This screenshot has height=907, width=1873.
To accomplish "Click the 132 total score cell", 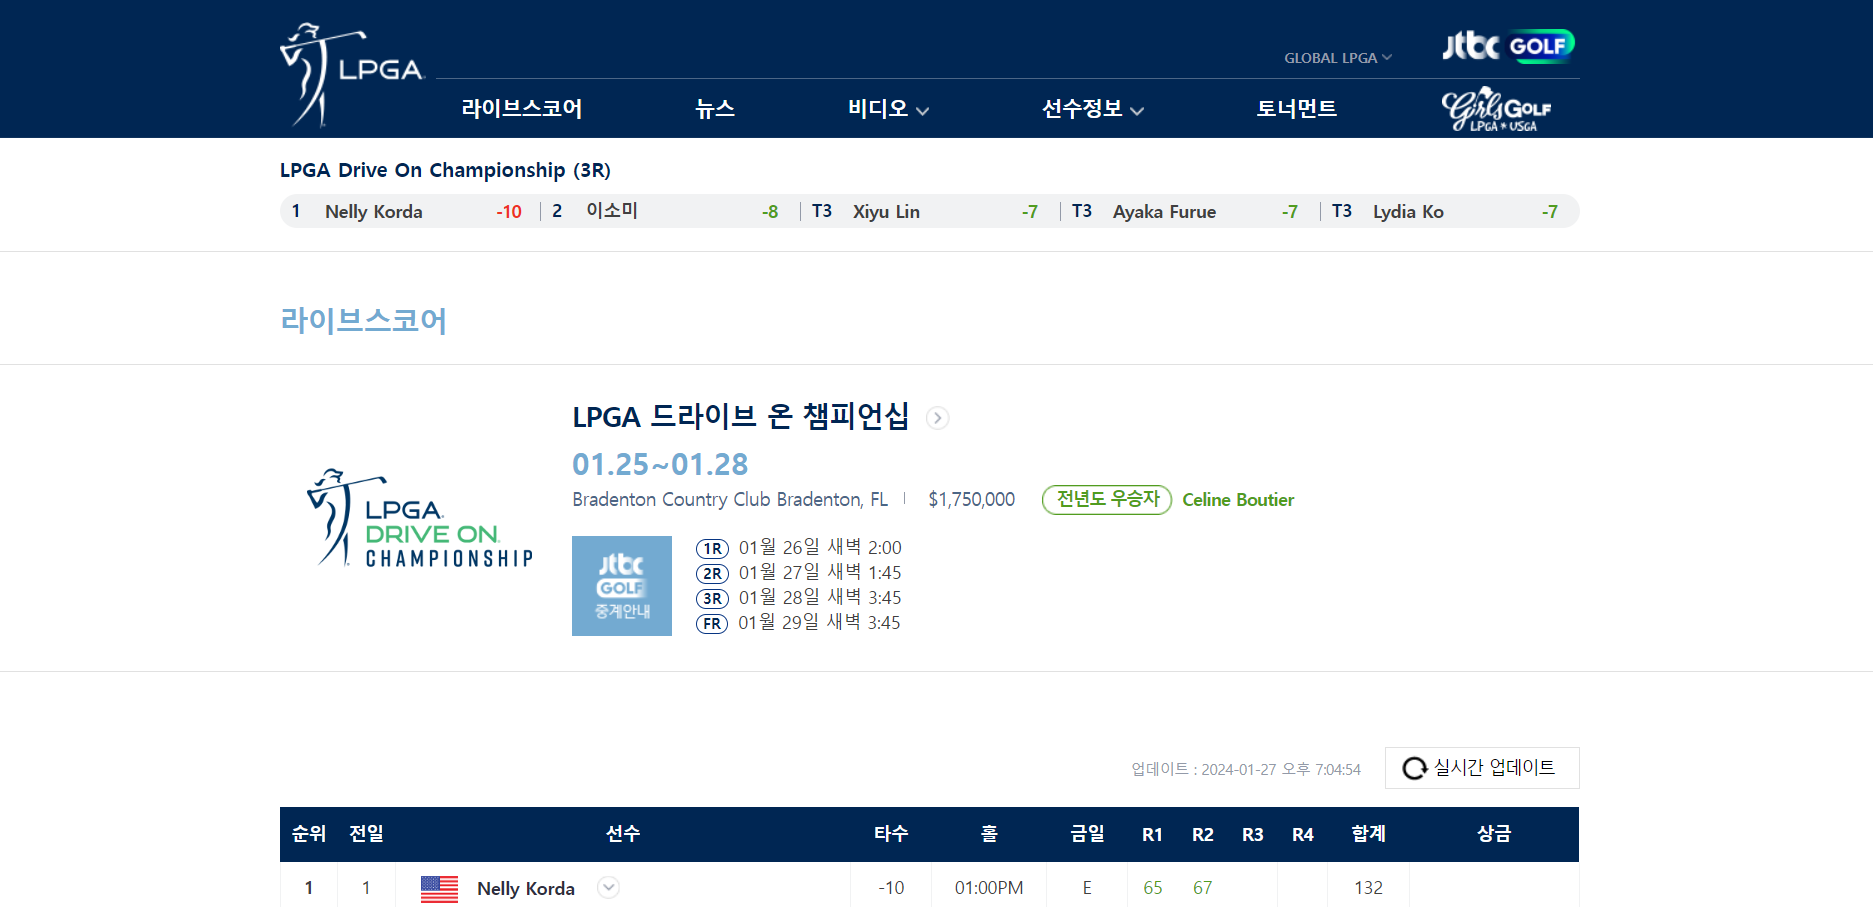I will (x=1368, y=888).
